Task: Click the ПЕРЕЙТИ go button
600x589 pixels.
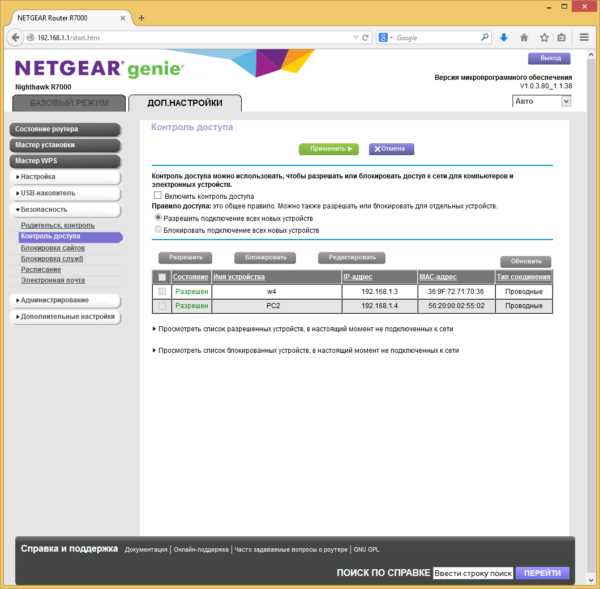Action: (x=542, y=573)
